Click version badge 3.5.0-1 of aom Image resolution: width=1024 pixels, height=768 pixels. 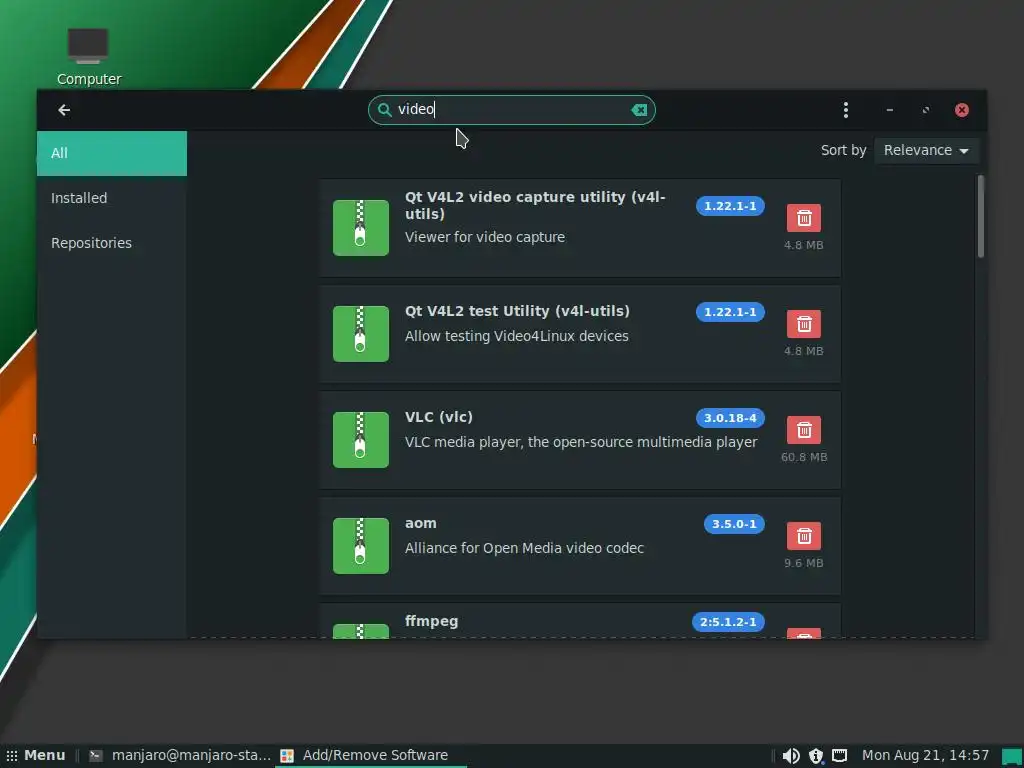tap(734, 524)
